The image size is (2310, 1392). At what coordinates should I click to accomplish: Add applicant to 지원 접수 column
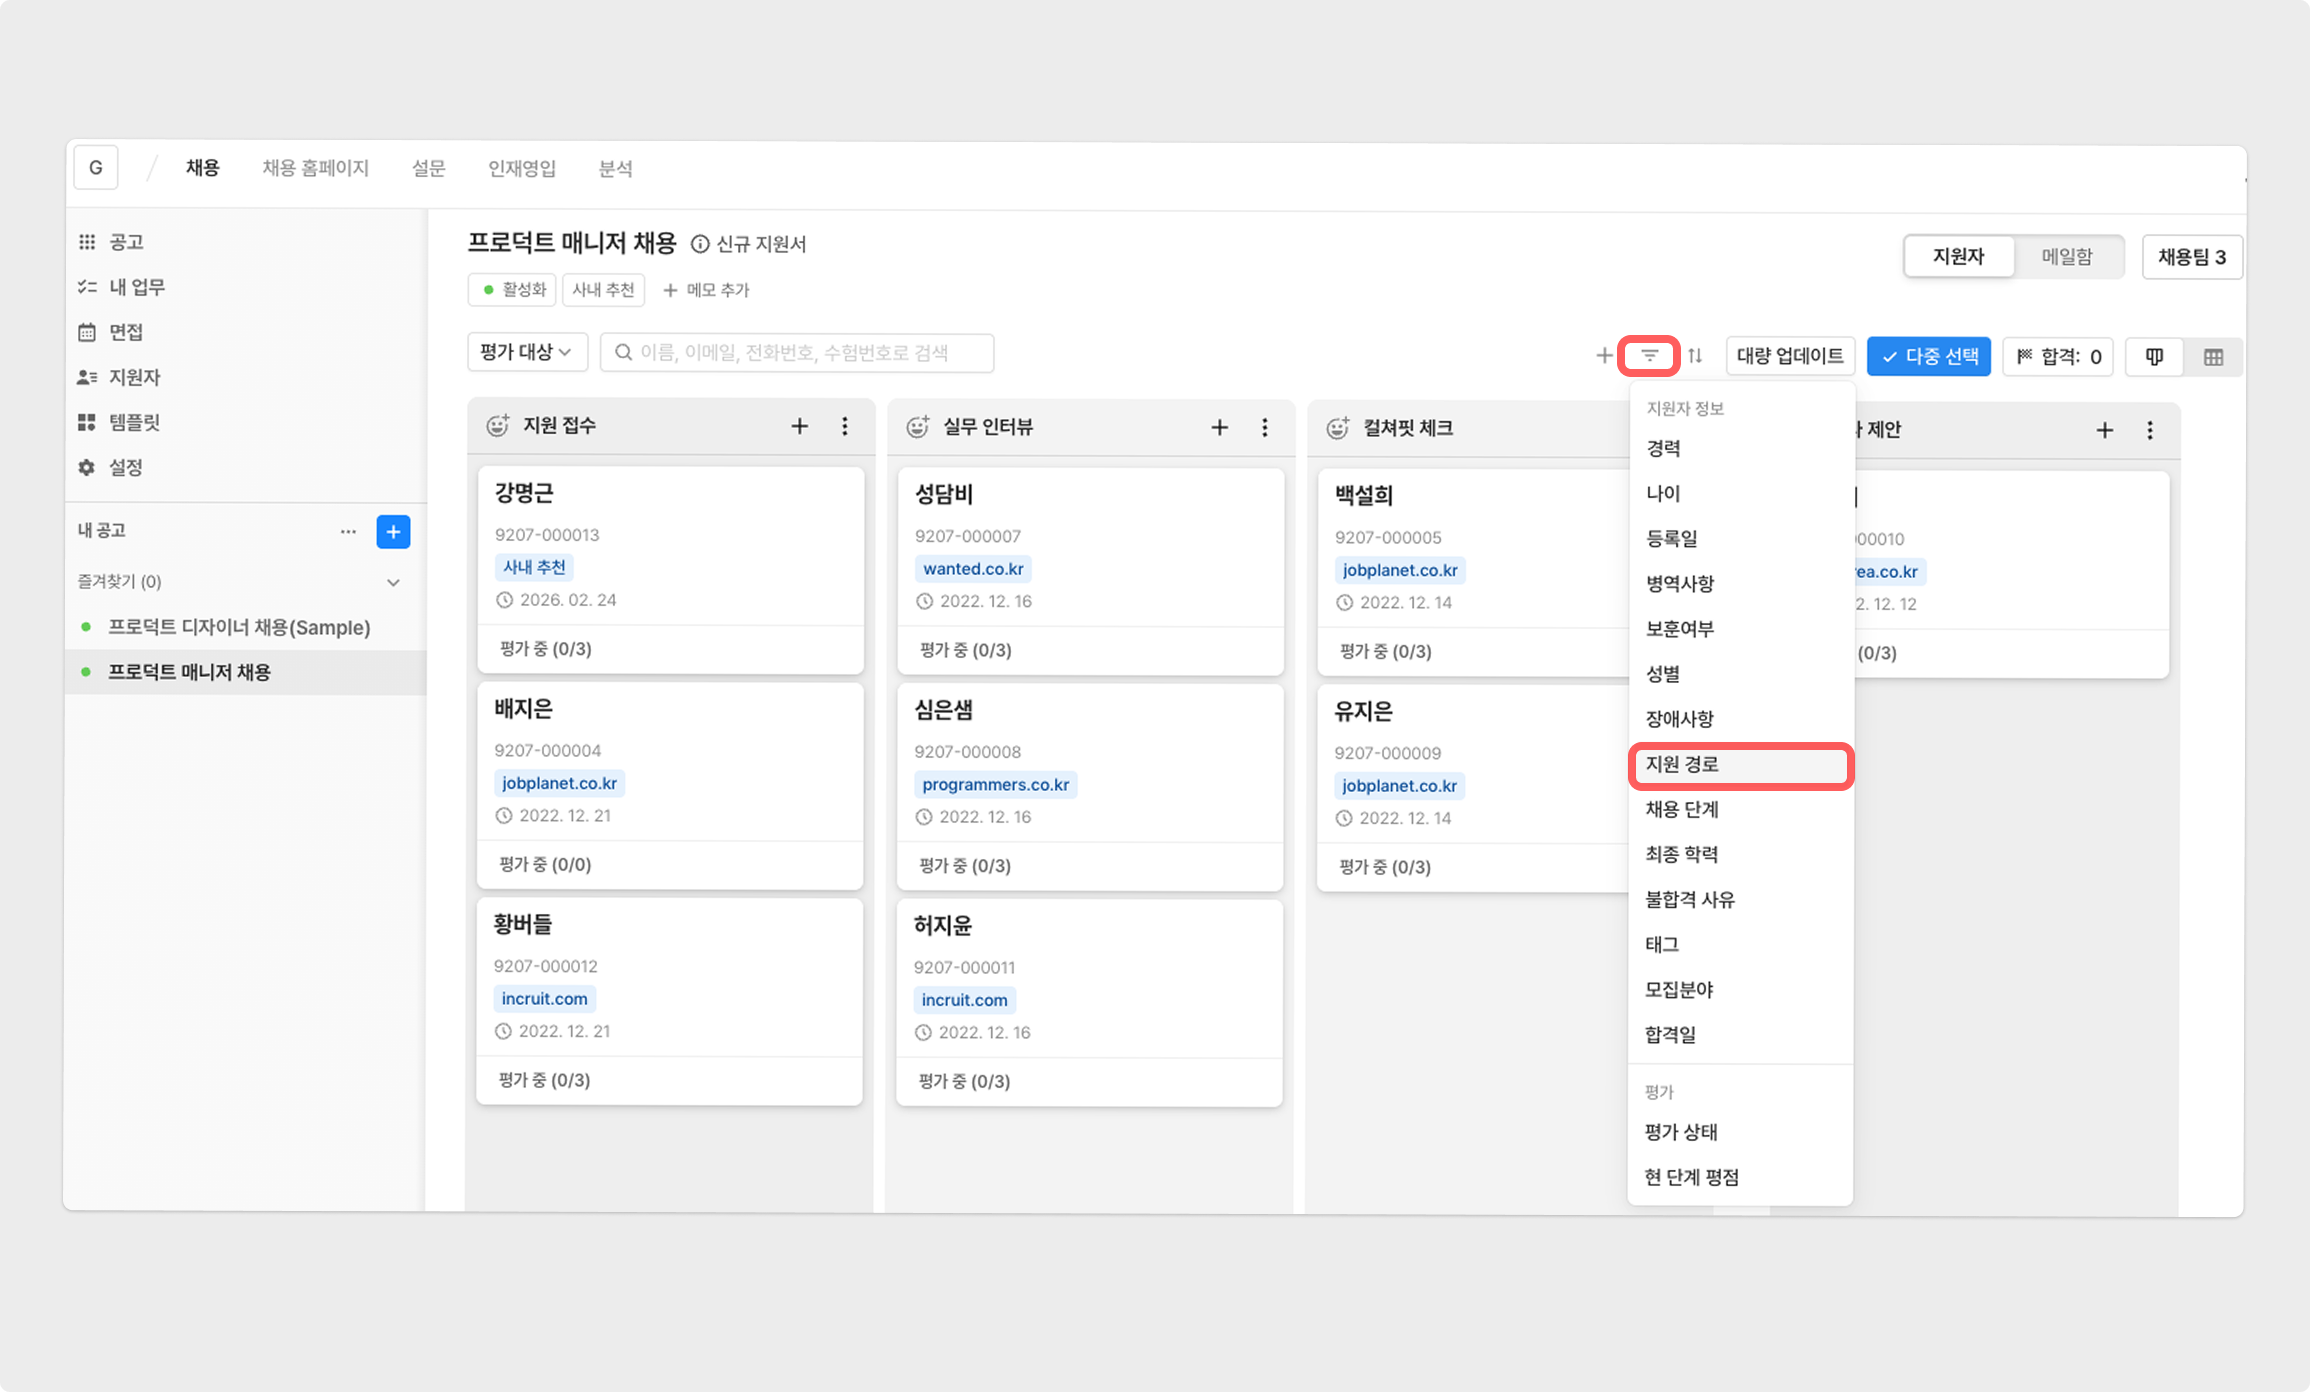800,426
